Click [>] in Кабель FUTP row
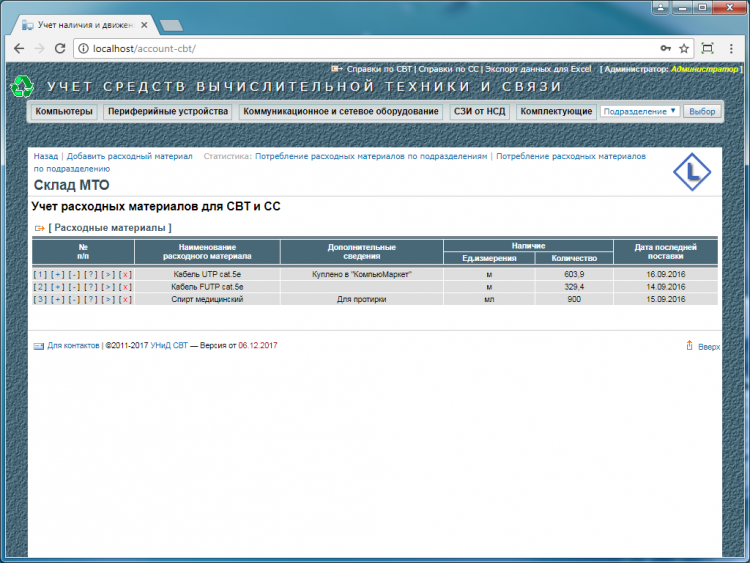The image size is (750, 563). 108,287
